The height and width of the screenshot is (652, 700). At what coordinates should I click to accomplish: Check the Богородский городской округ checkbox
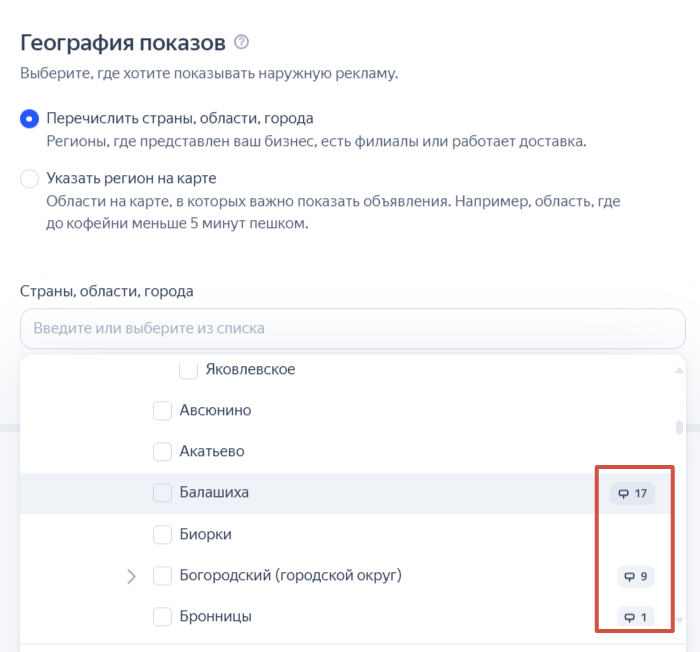(162, 576)
